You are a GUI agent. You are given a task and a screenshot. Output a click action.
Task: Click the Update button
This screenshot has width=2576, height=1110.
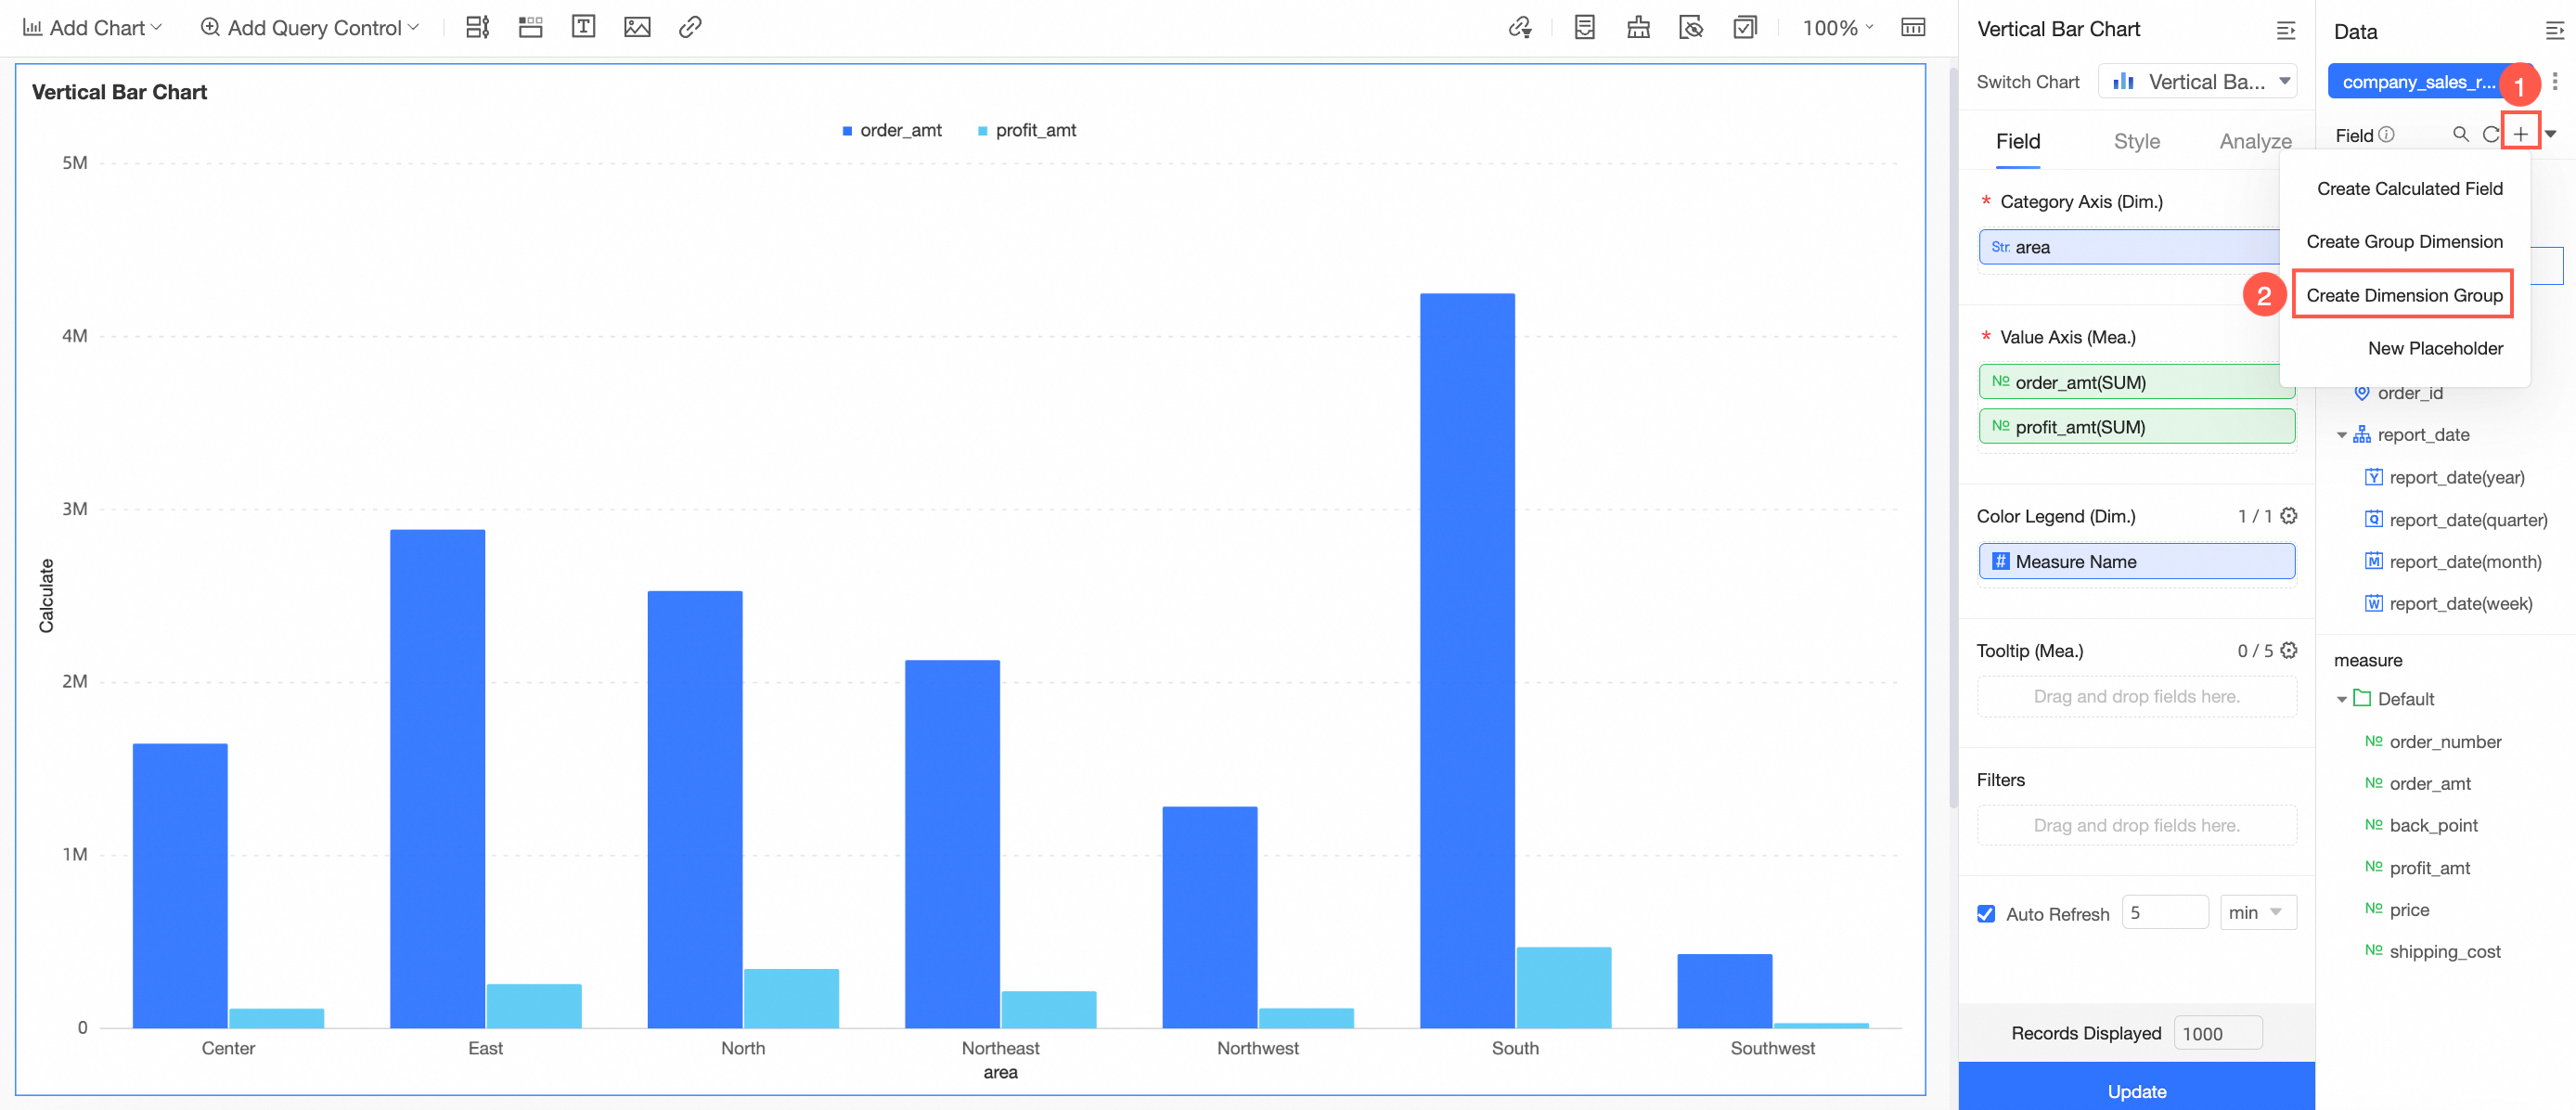click(2136, 1088)
